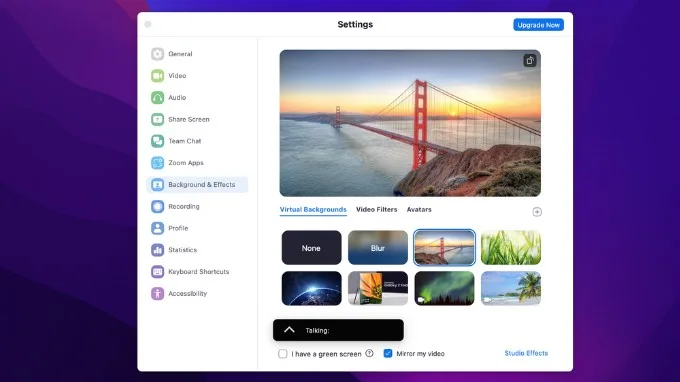Select the General label in the sidebar
The image size is (680, 382).
pyautogui.click(x=180, y=54)
